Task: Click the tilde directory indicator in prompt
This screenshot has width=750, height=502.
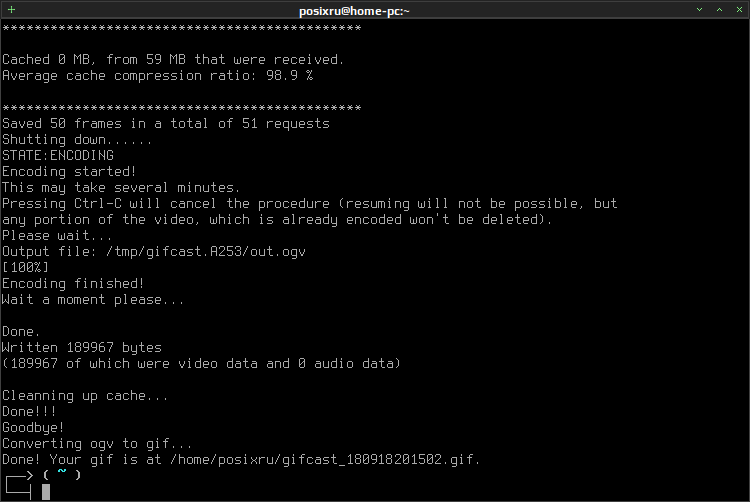Action: tap(62, 472)
